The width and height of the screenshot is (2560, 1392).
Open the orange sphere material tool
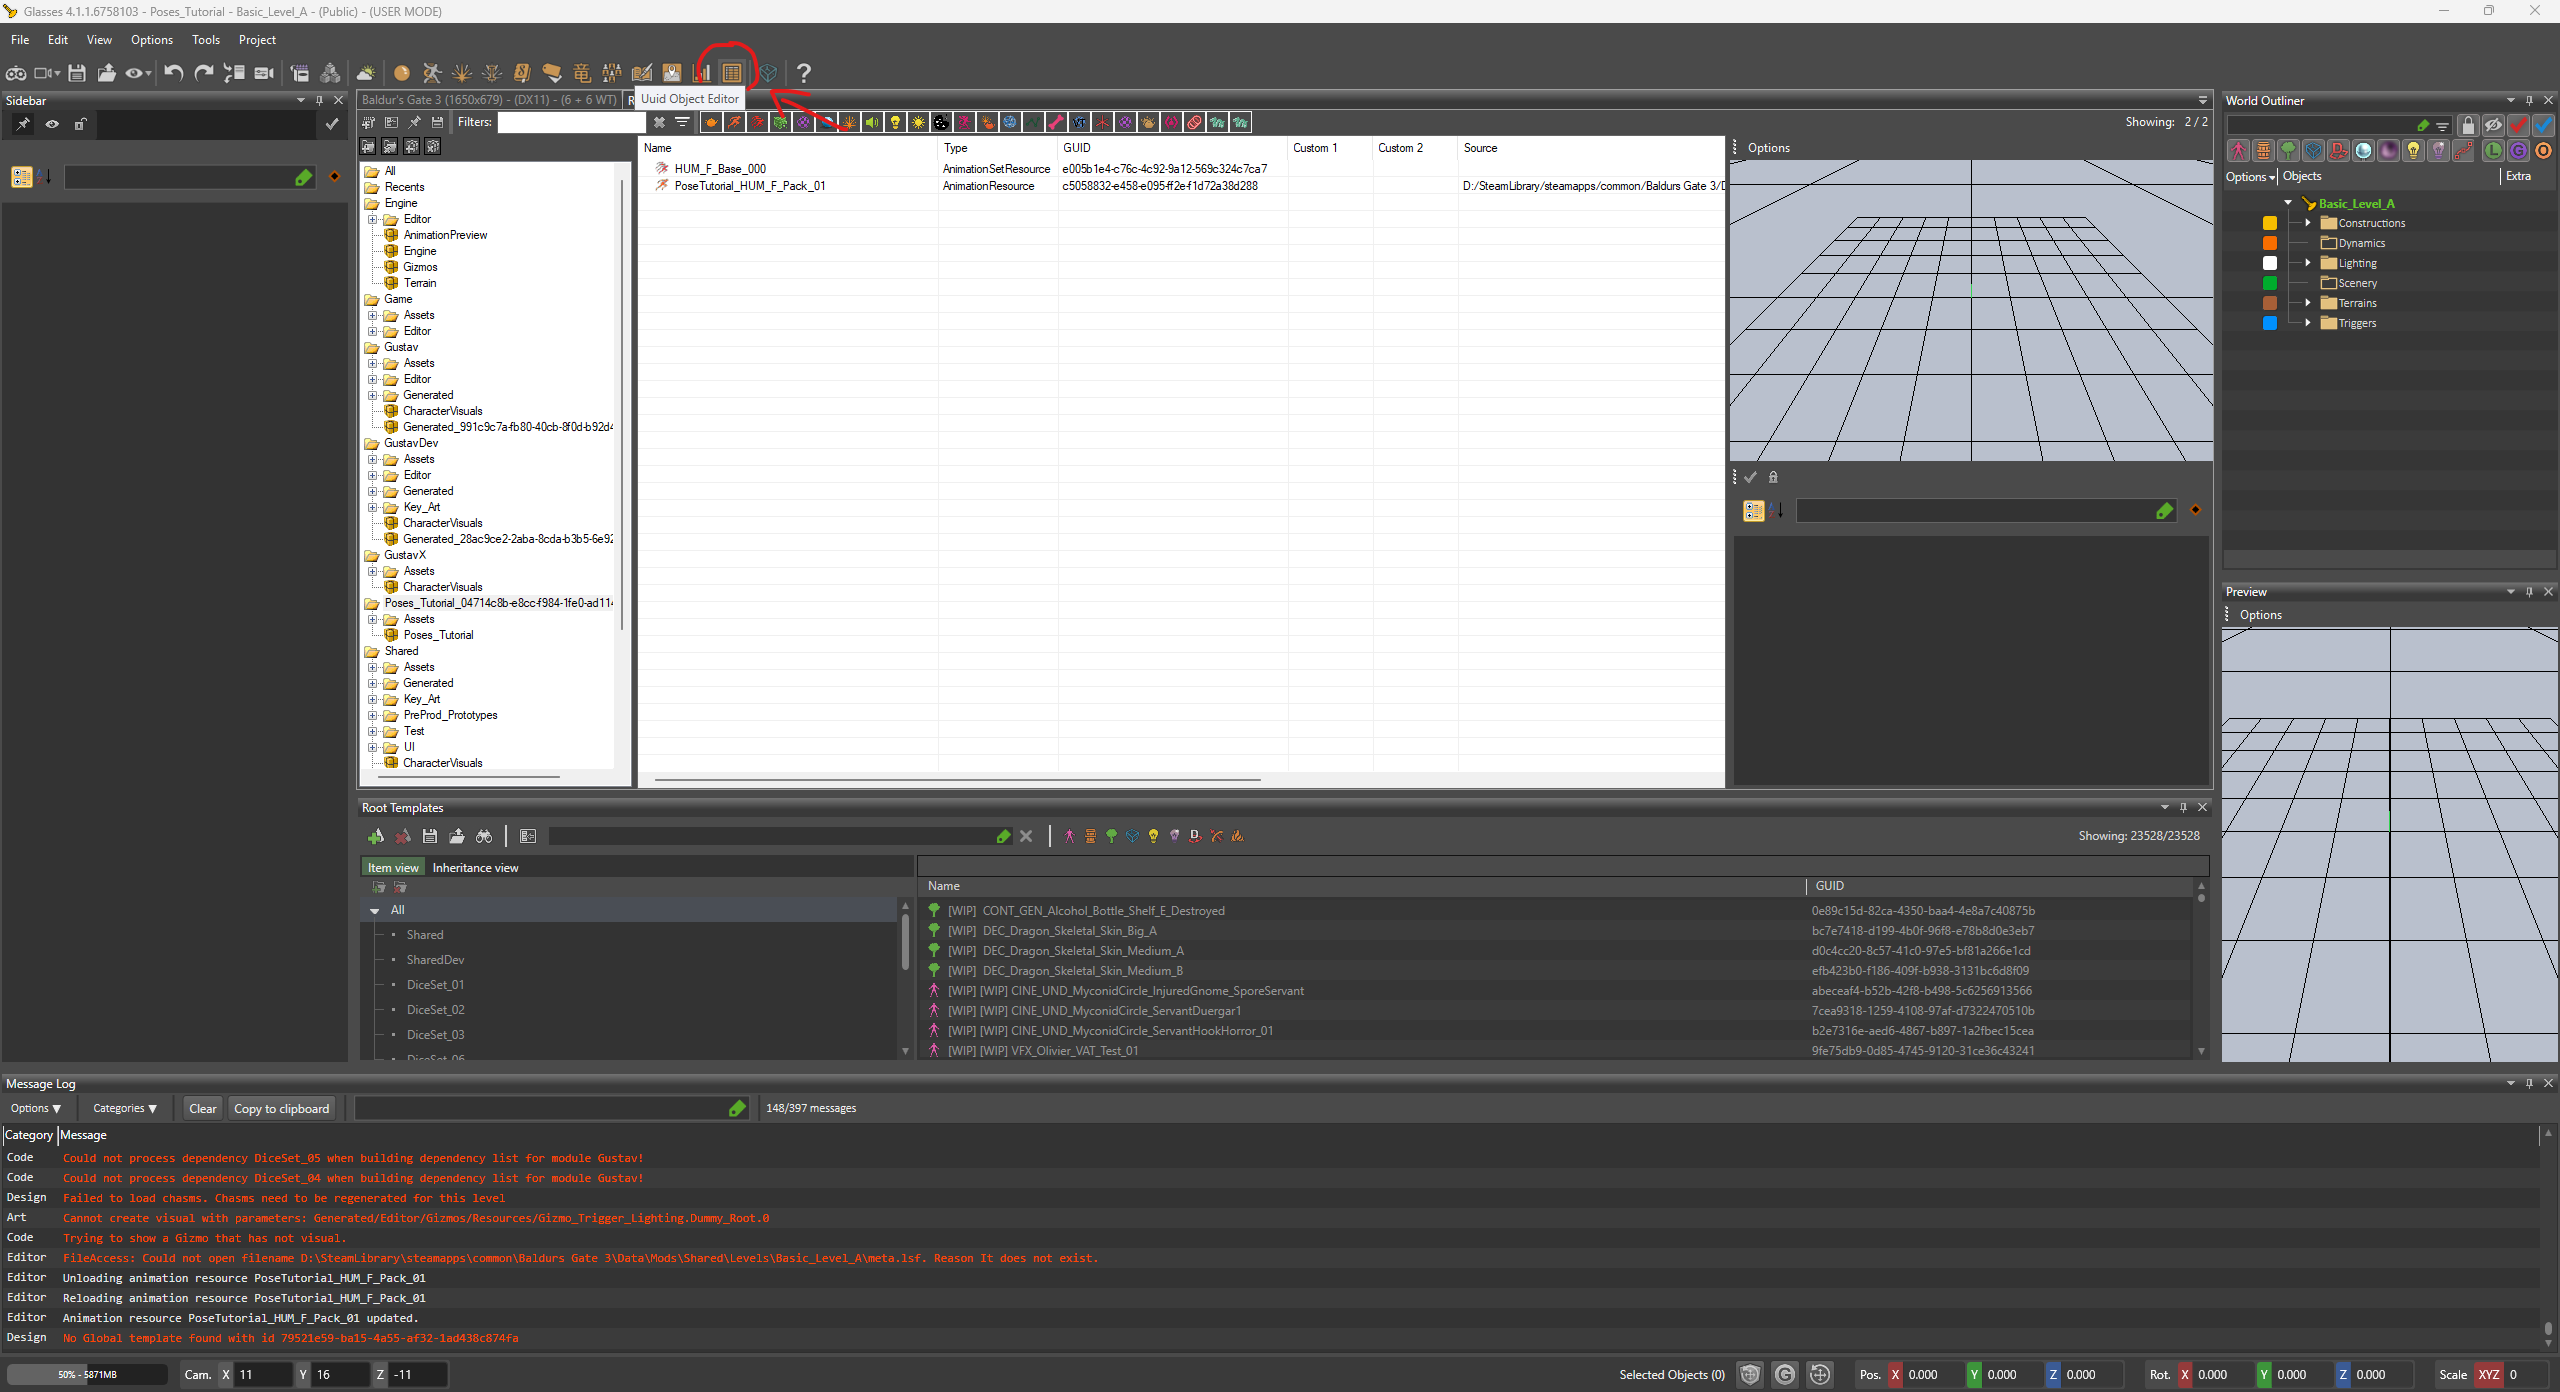click(x=401, y=73)
